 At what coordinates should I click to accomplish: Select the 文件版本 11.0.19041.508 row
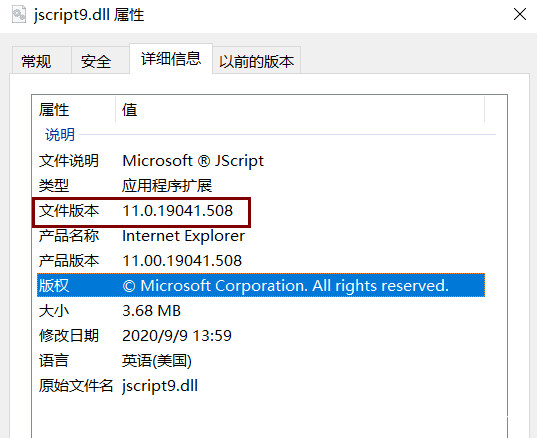(x=261, y=211)
